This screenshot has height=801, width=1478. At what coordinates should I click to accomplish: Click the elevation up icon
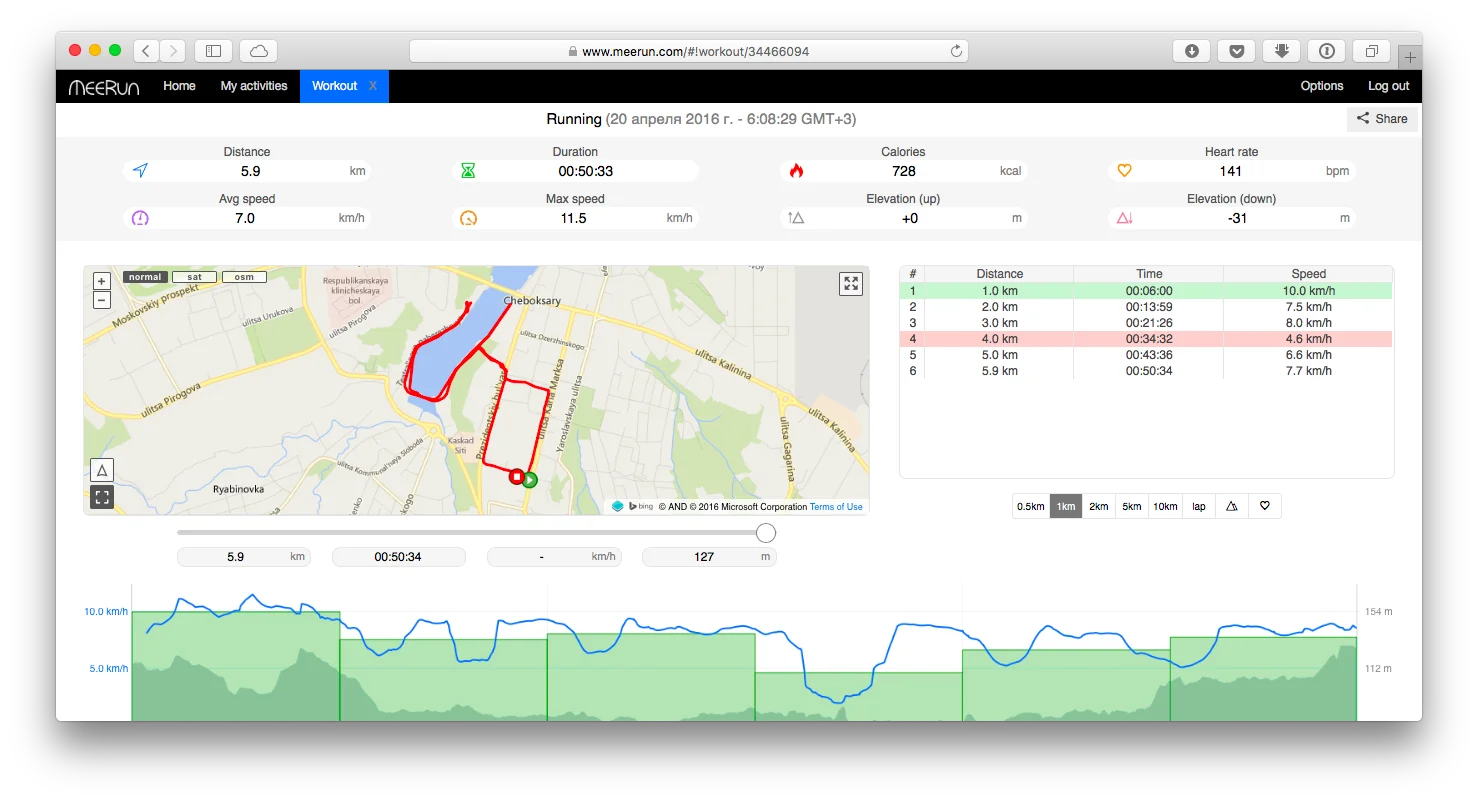(x=796, y=218)
